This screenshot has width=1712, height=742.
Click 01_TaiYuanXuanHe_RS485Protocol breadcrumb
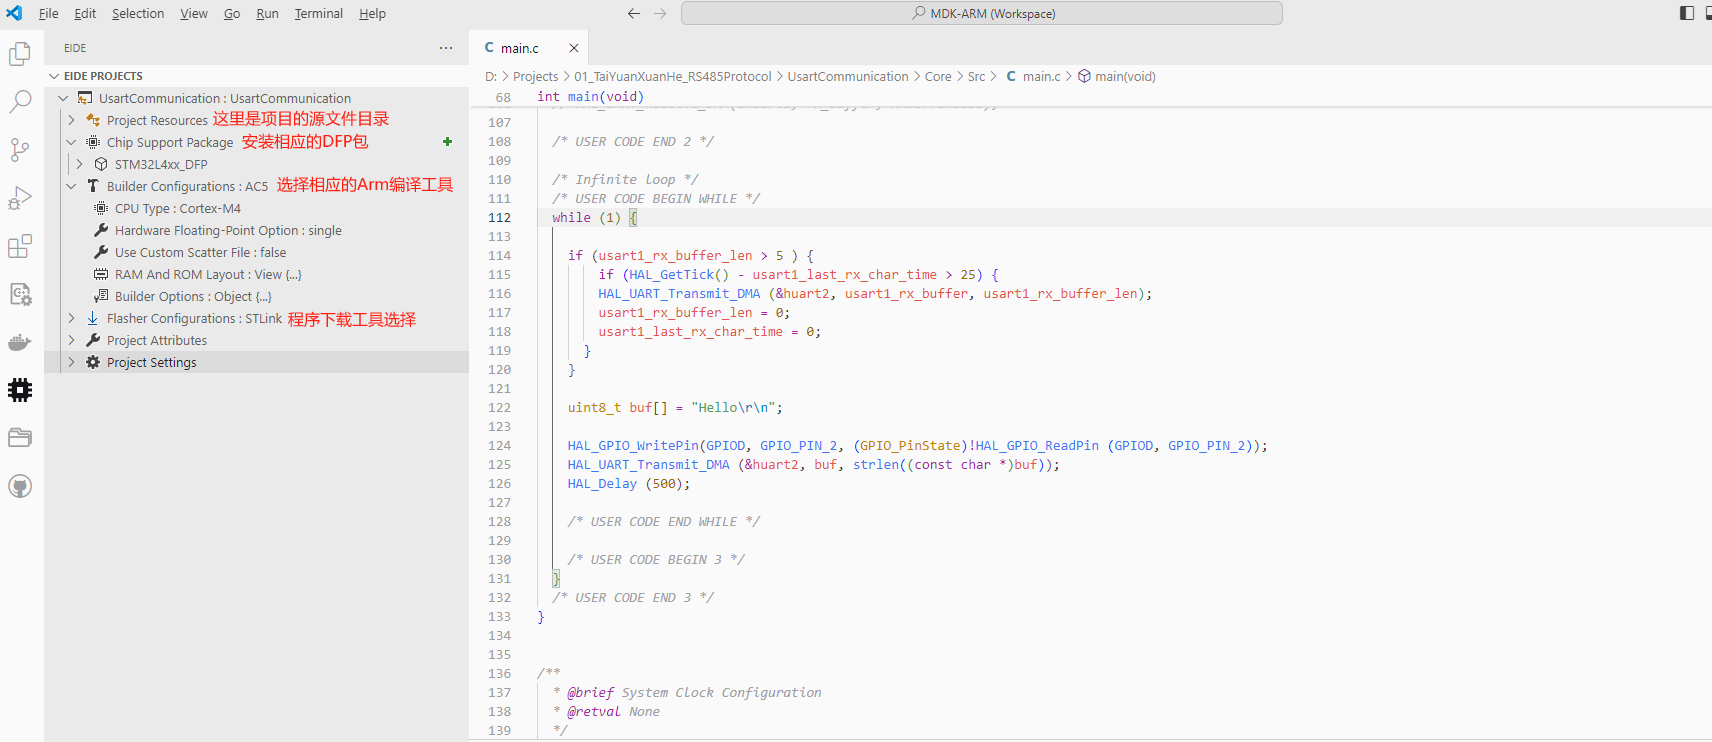click(673, 76)
